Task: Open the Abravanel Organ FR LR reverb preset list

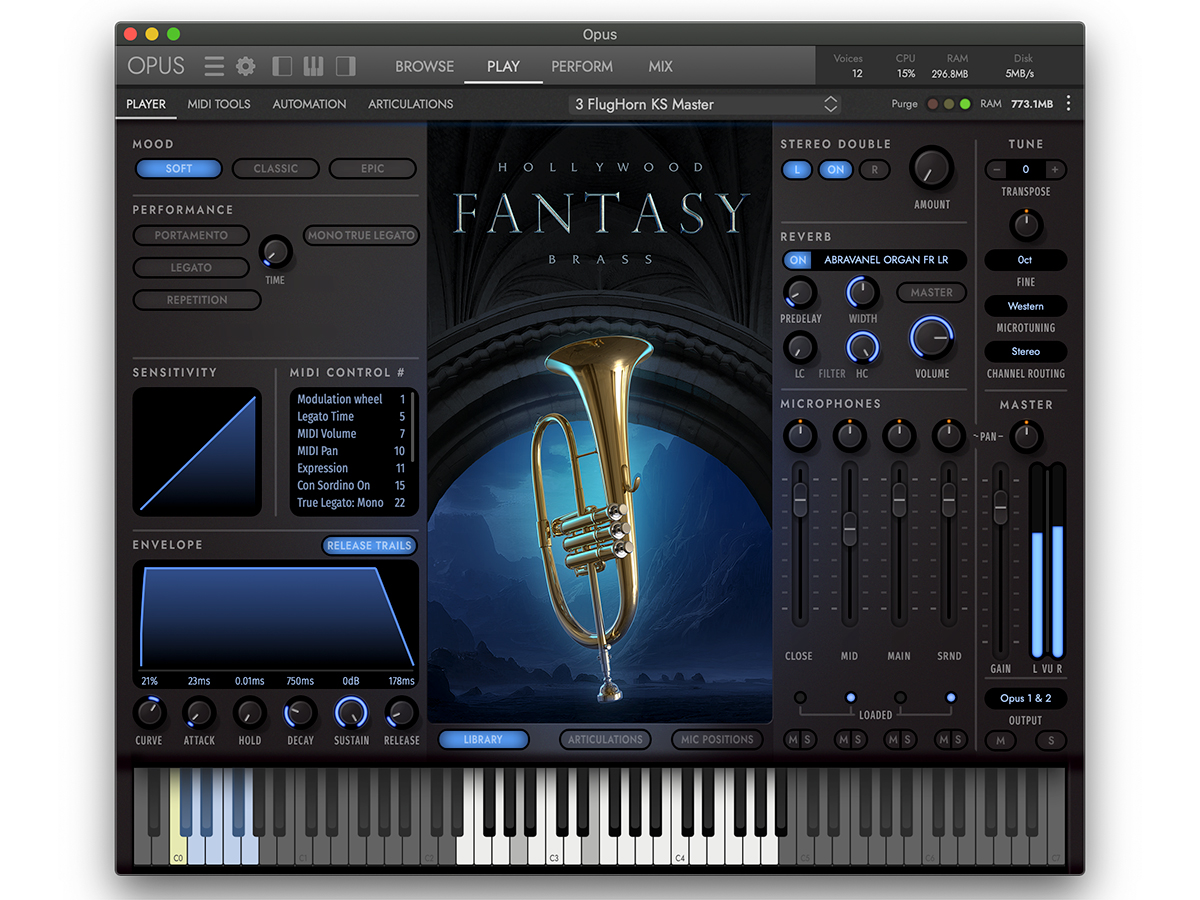Action: 887,260
